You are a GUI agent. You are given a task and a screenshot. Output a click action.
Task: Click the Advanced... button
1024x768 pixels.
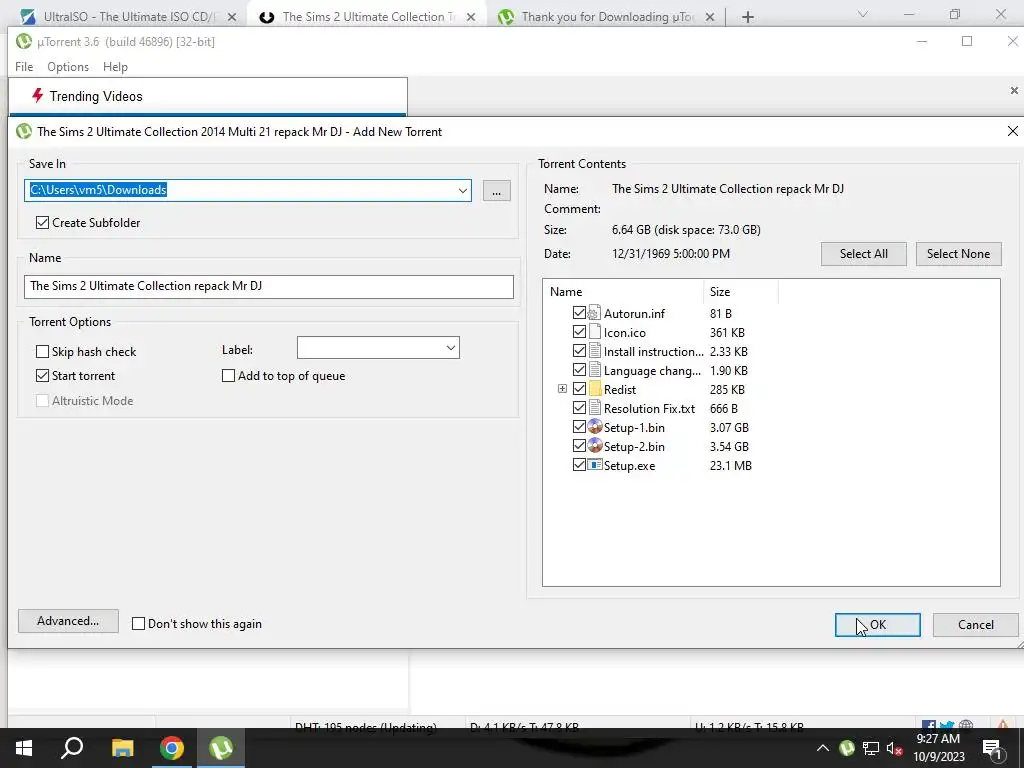[68, 621]
